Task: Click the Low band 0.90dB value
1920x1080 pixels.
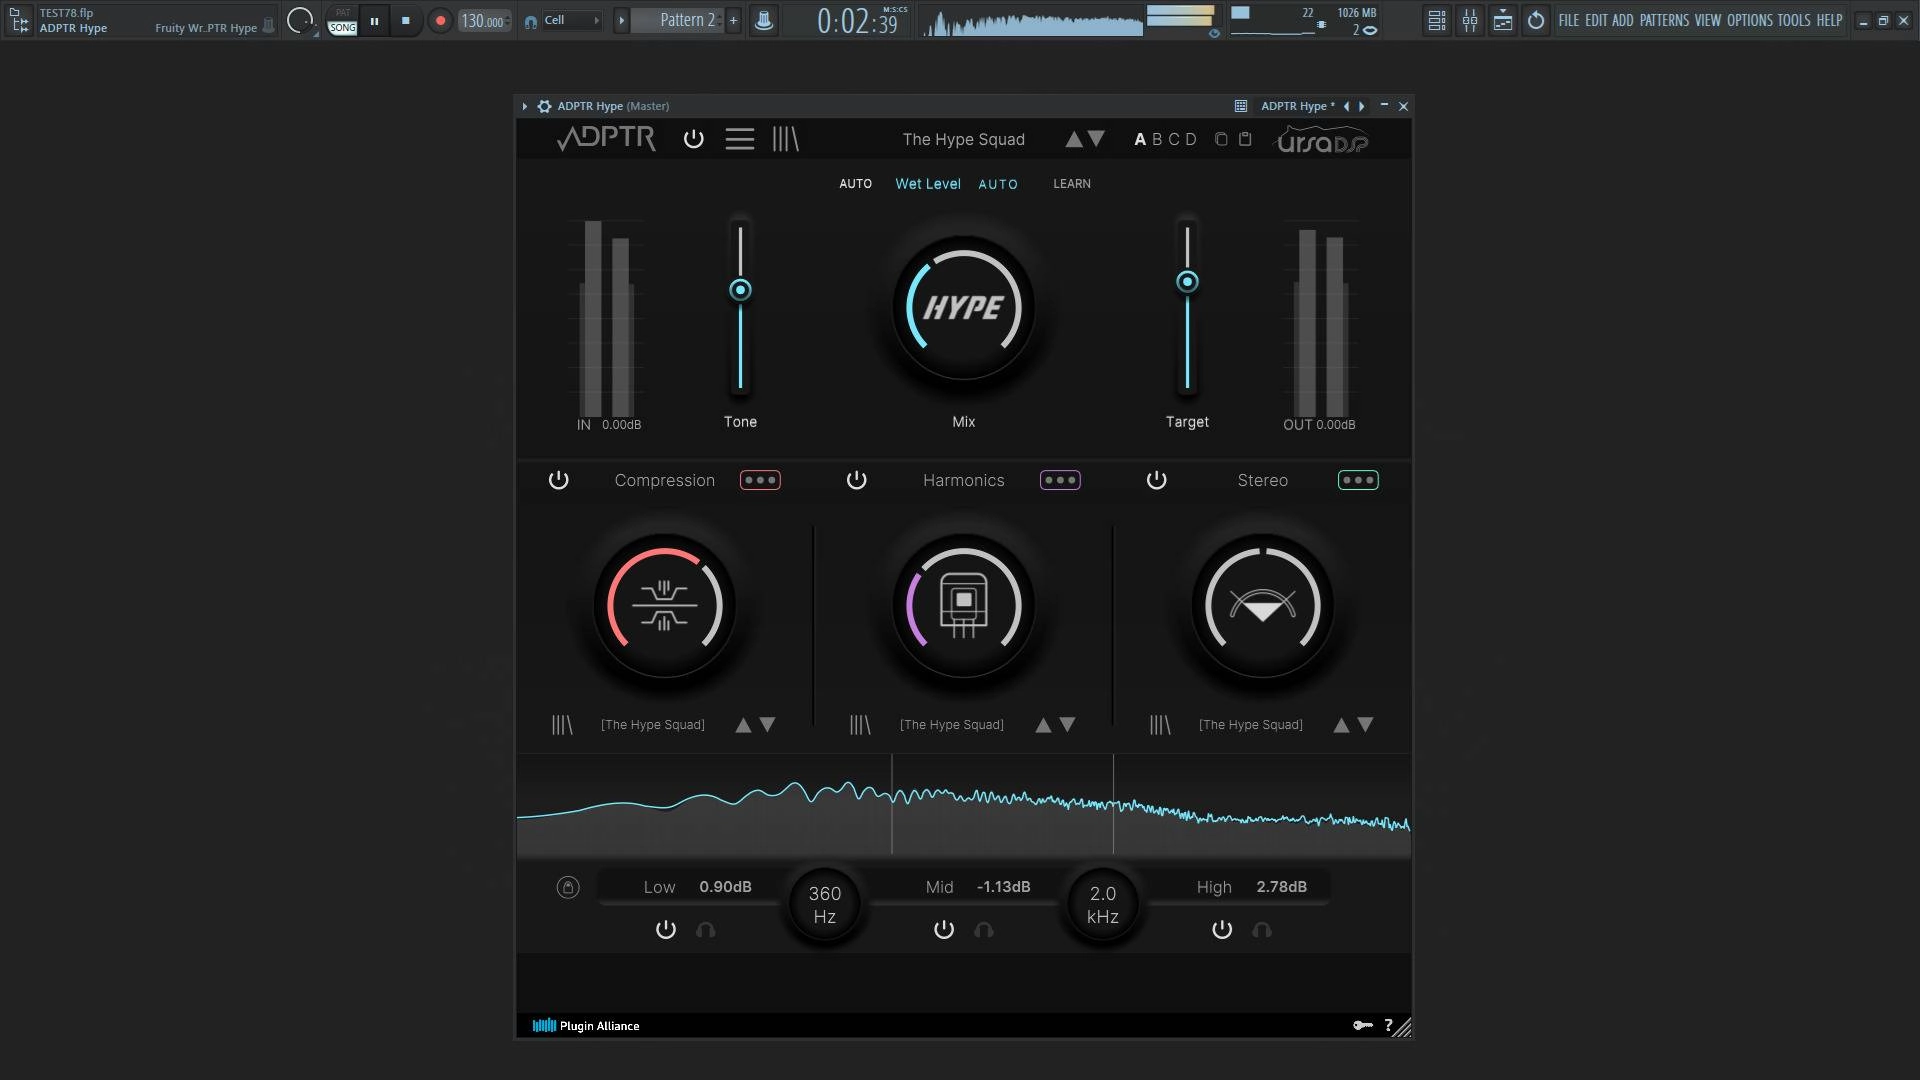Action: click(725, 887)
